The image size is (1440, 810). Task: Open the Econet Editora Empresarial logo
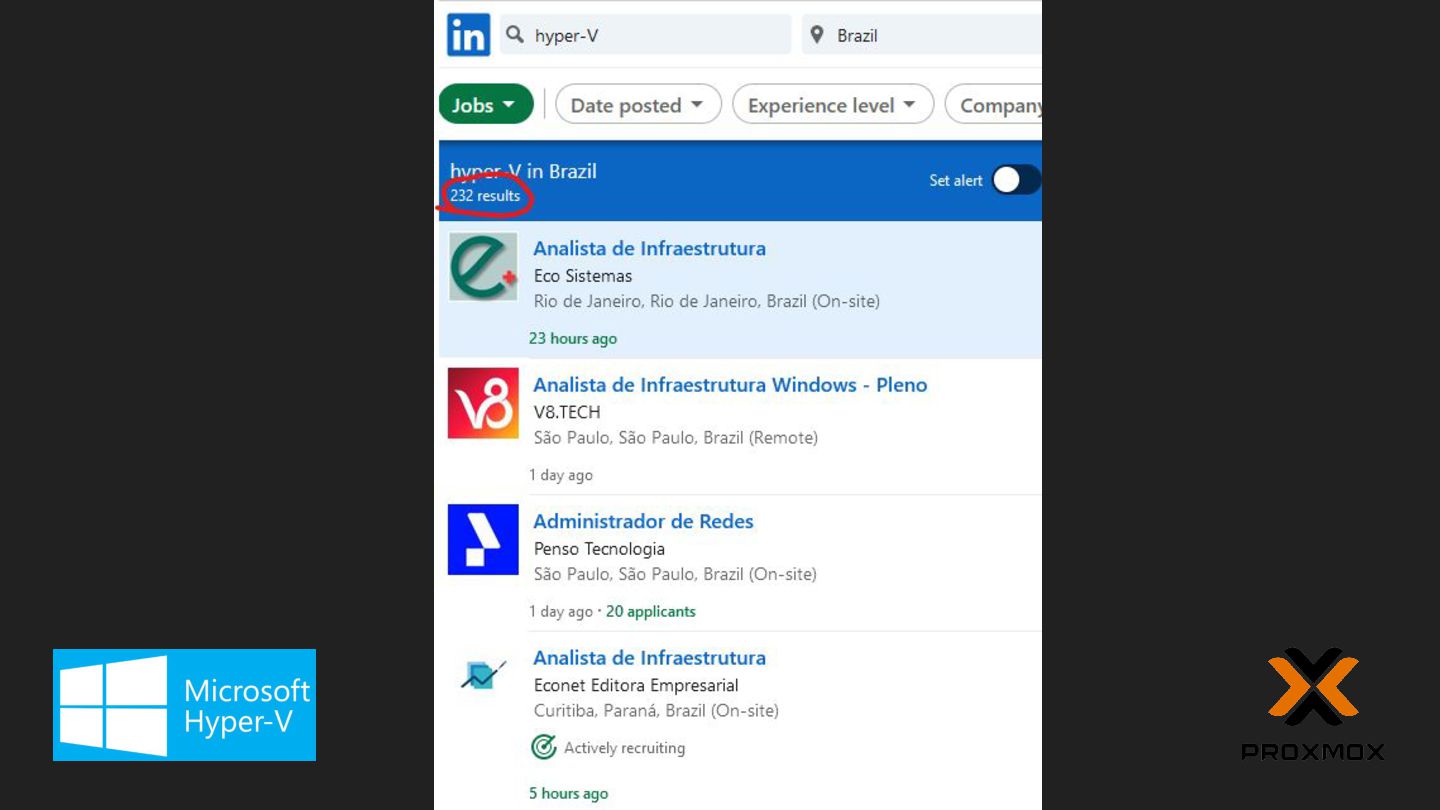pyautogui.click(x=483, y=676)
